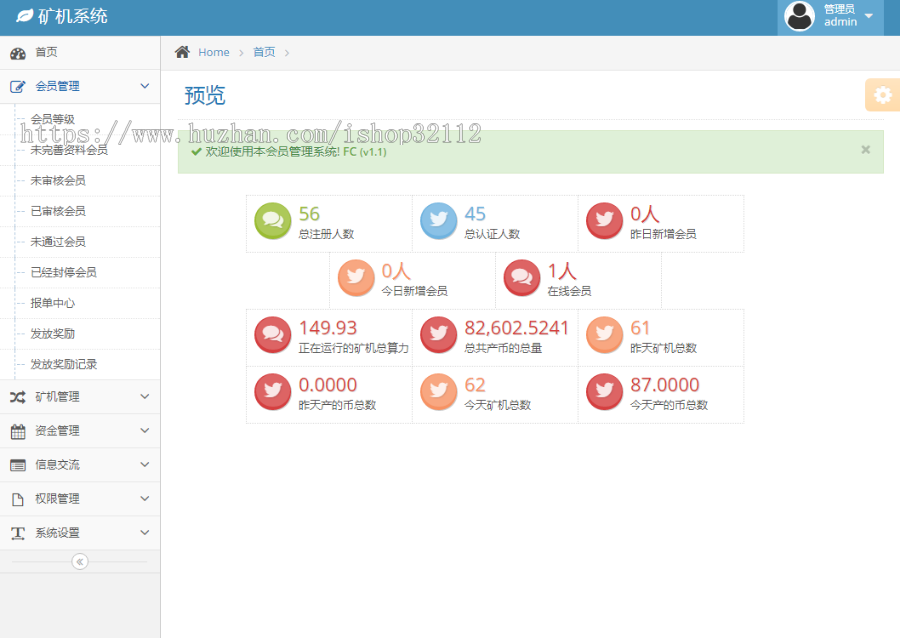Click the 149.93 hashrate value
Screen dimensions: 900x638
(328, 328)
